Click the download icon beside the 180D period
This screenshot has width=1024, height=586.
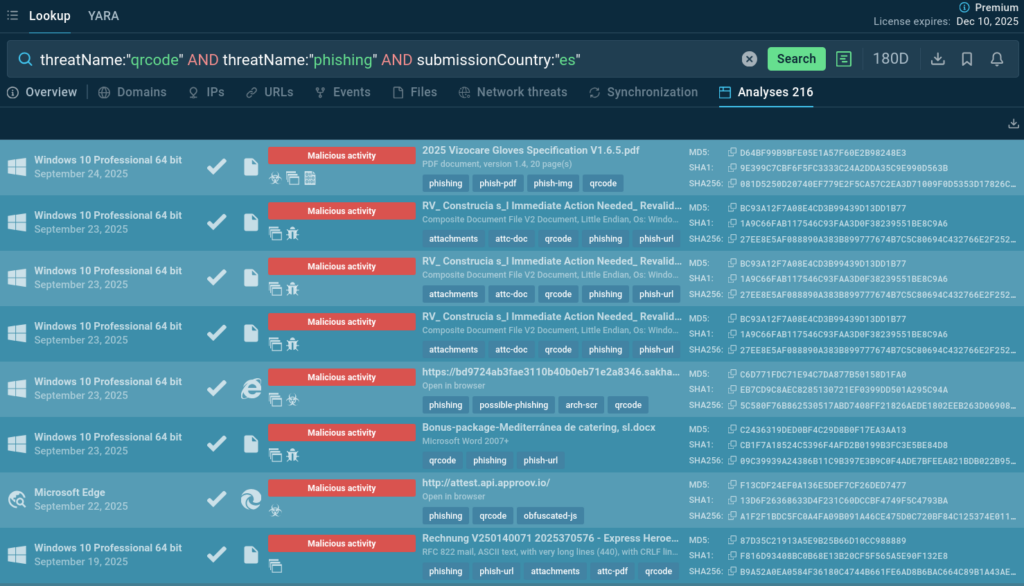click(938, 59)
